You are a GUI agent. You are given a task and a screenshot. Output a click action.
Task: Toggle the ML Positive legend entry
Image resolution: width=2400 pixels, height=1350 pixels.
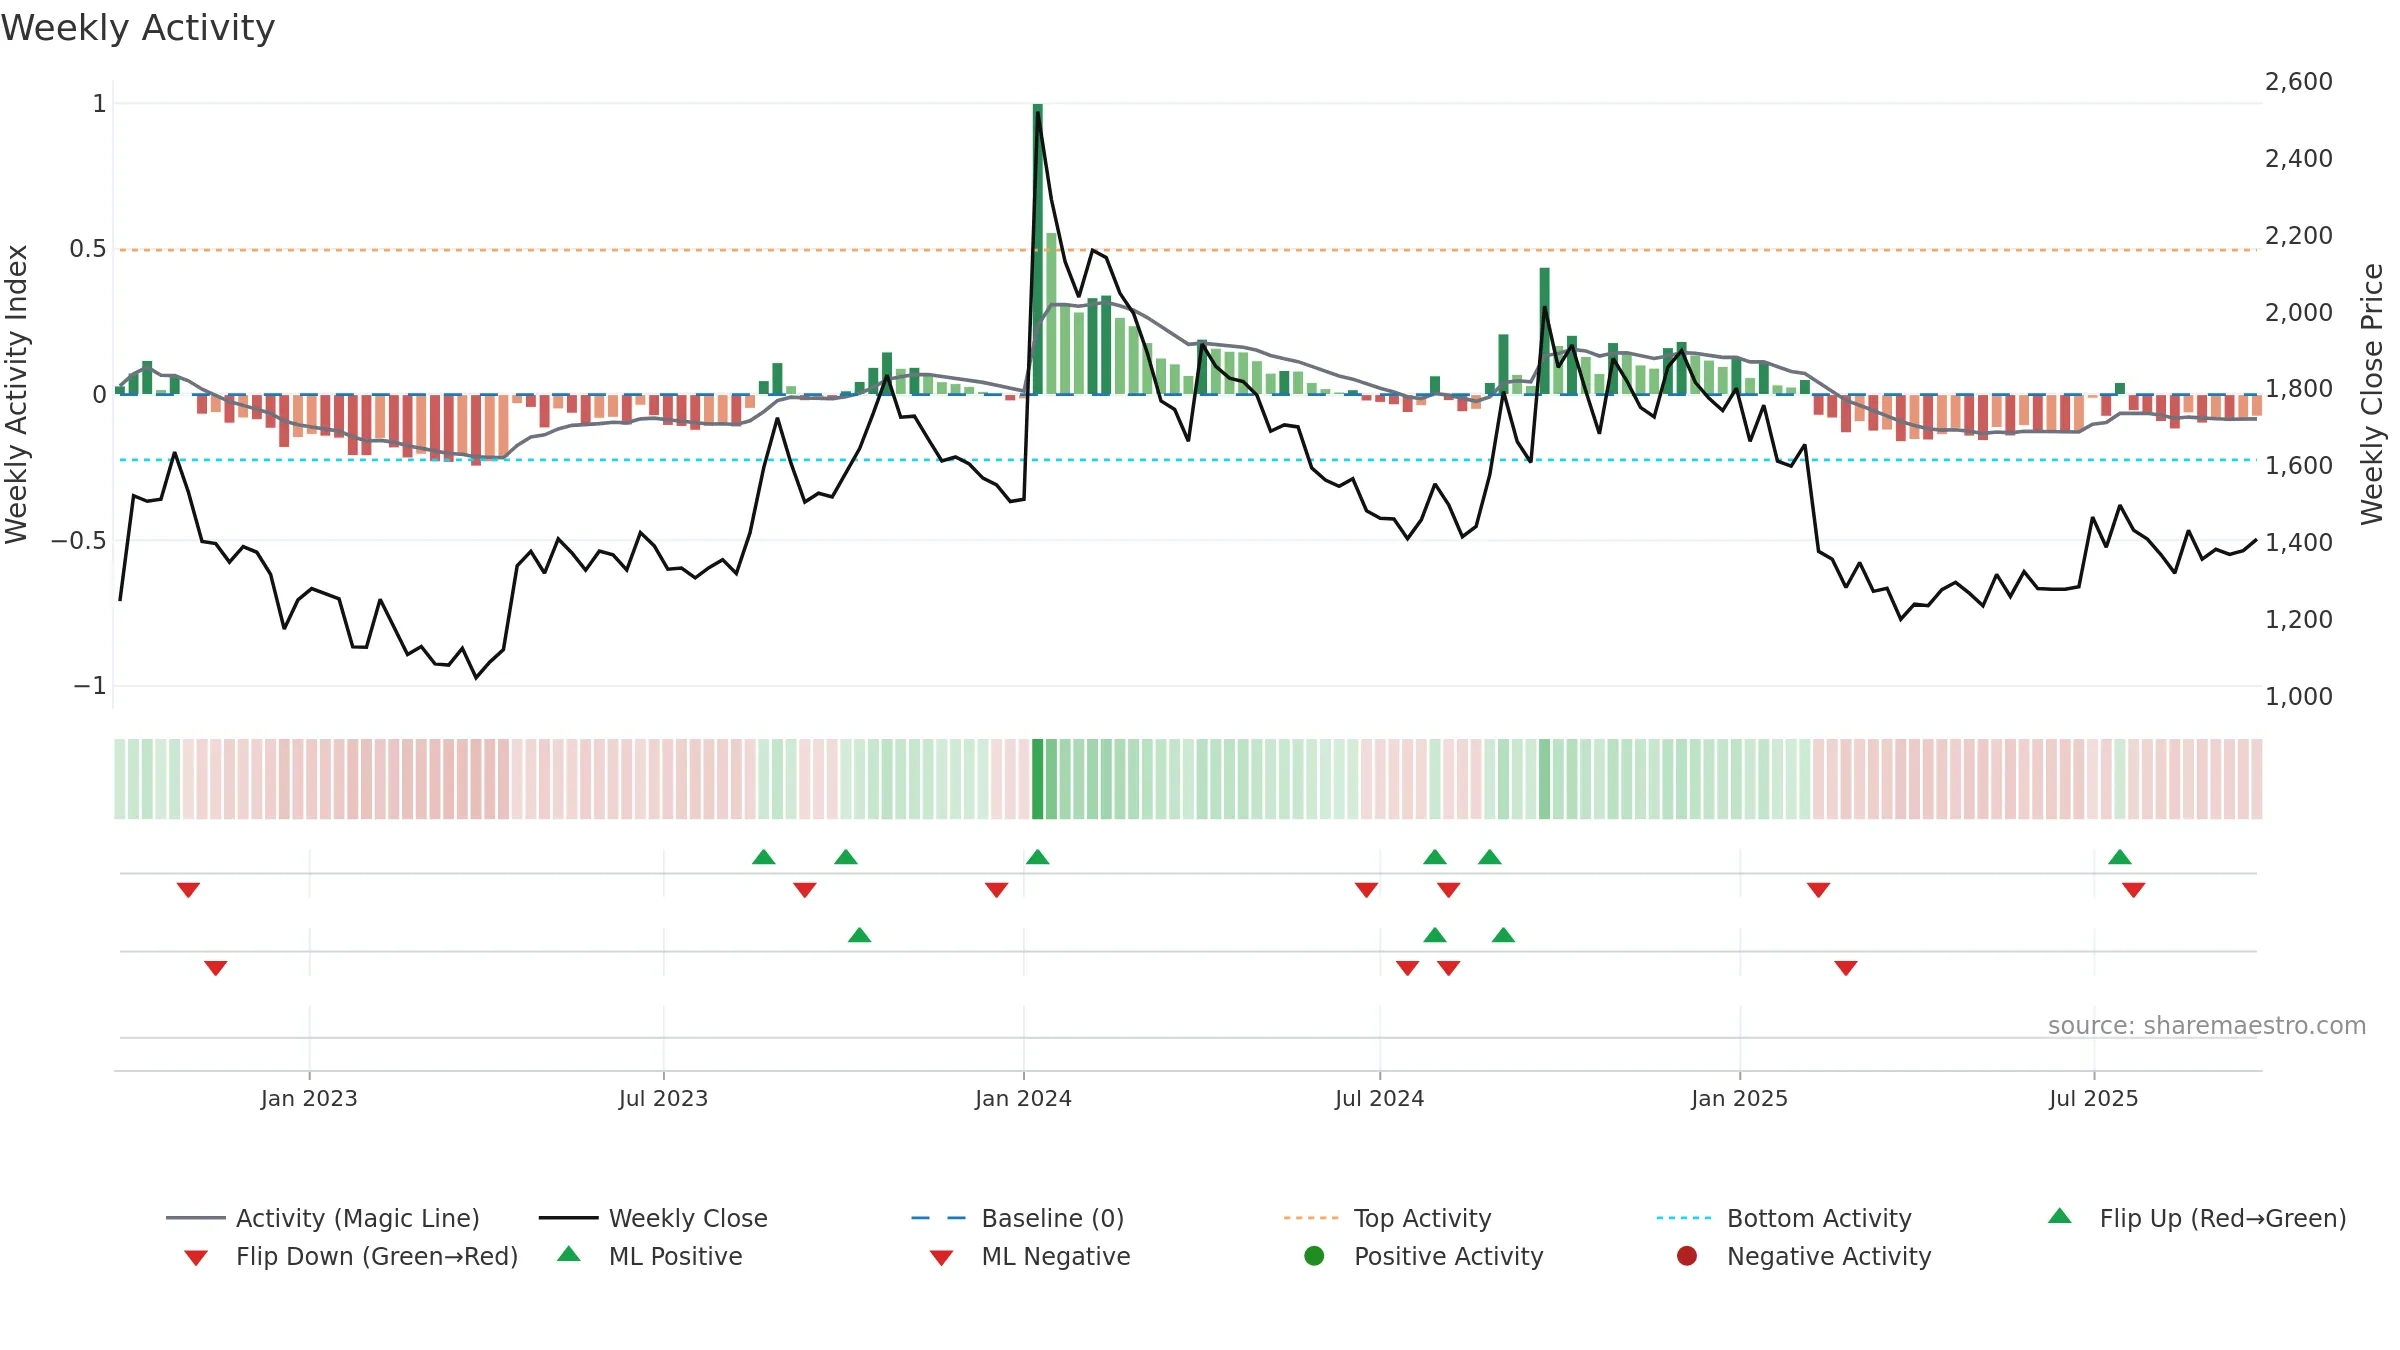pos(650,1256)
